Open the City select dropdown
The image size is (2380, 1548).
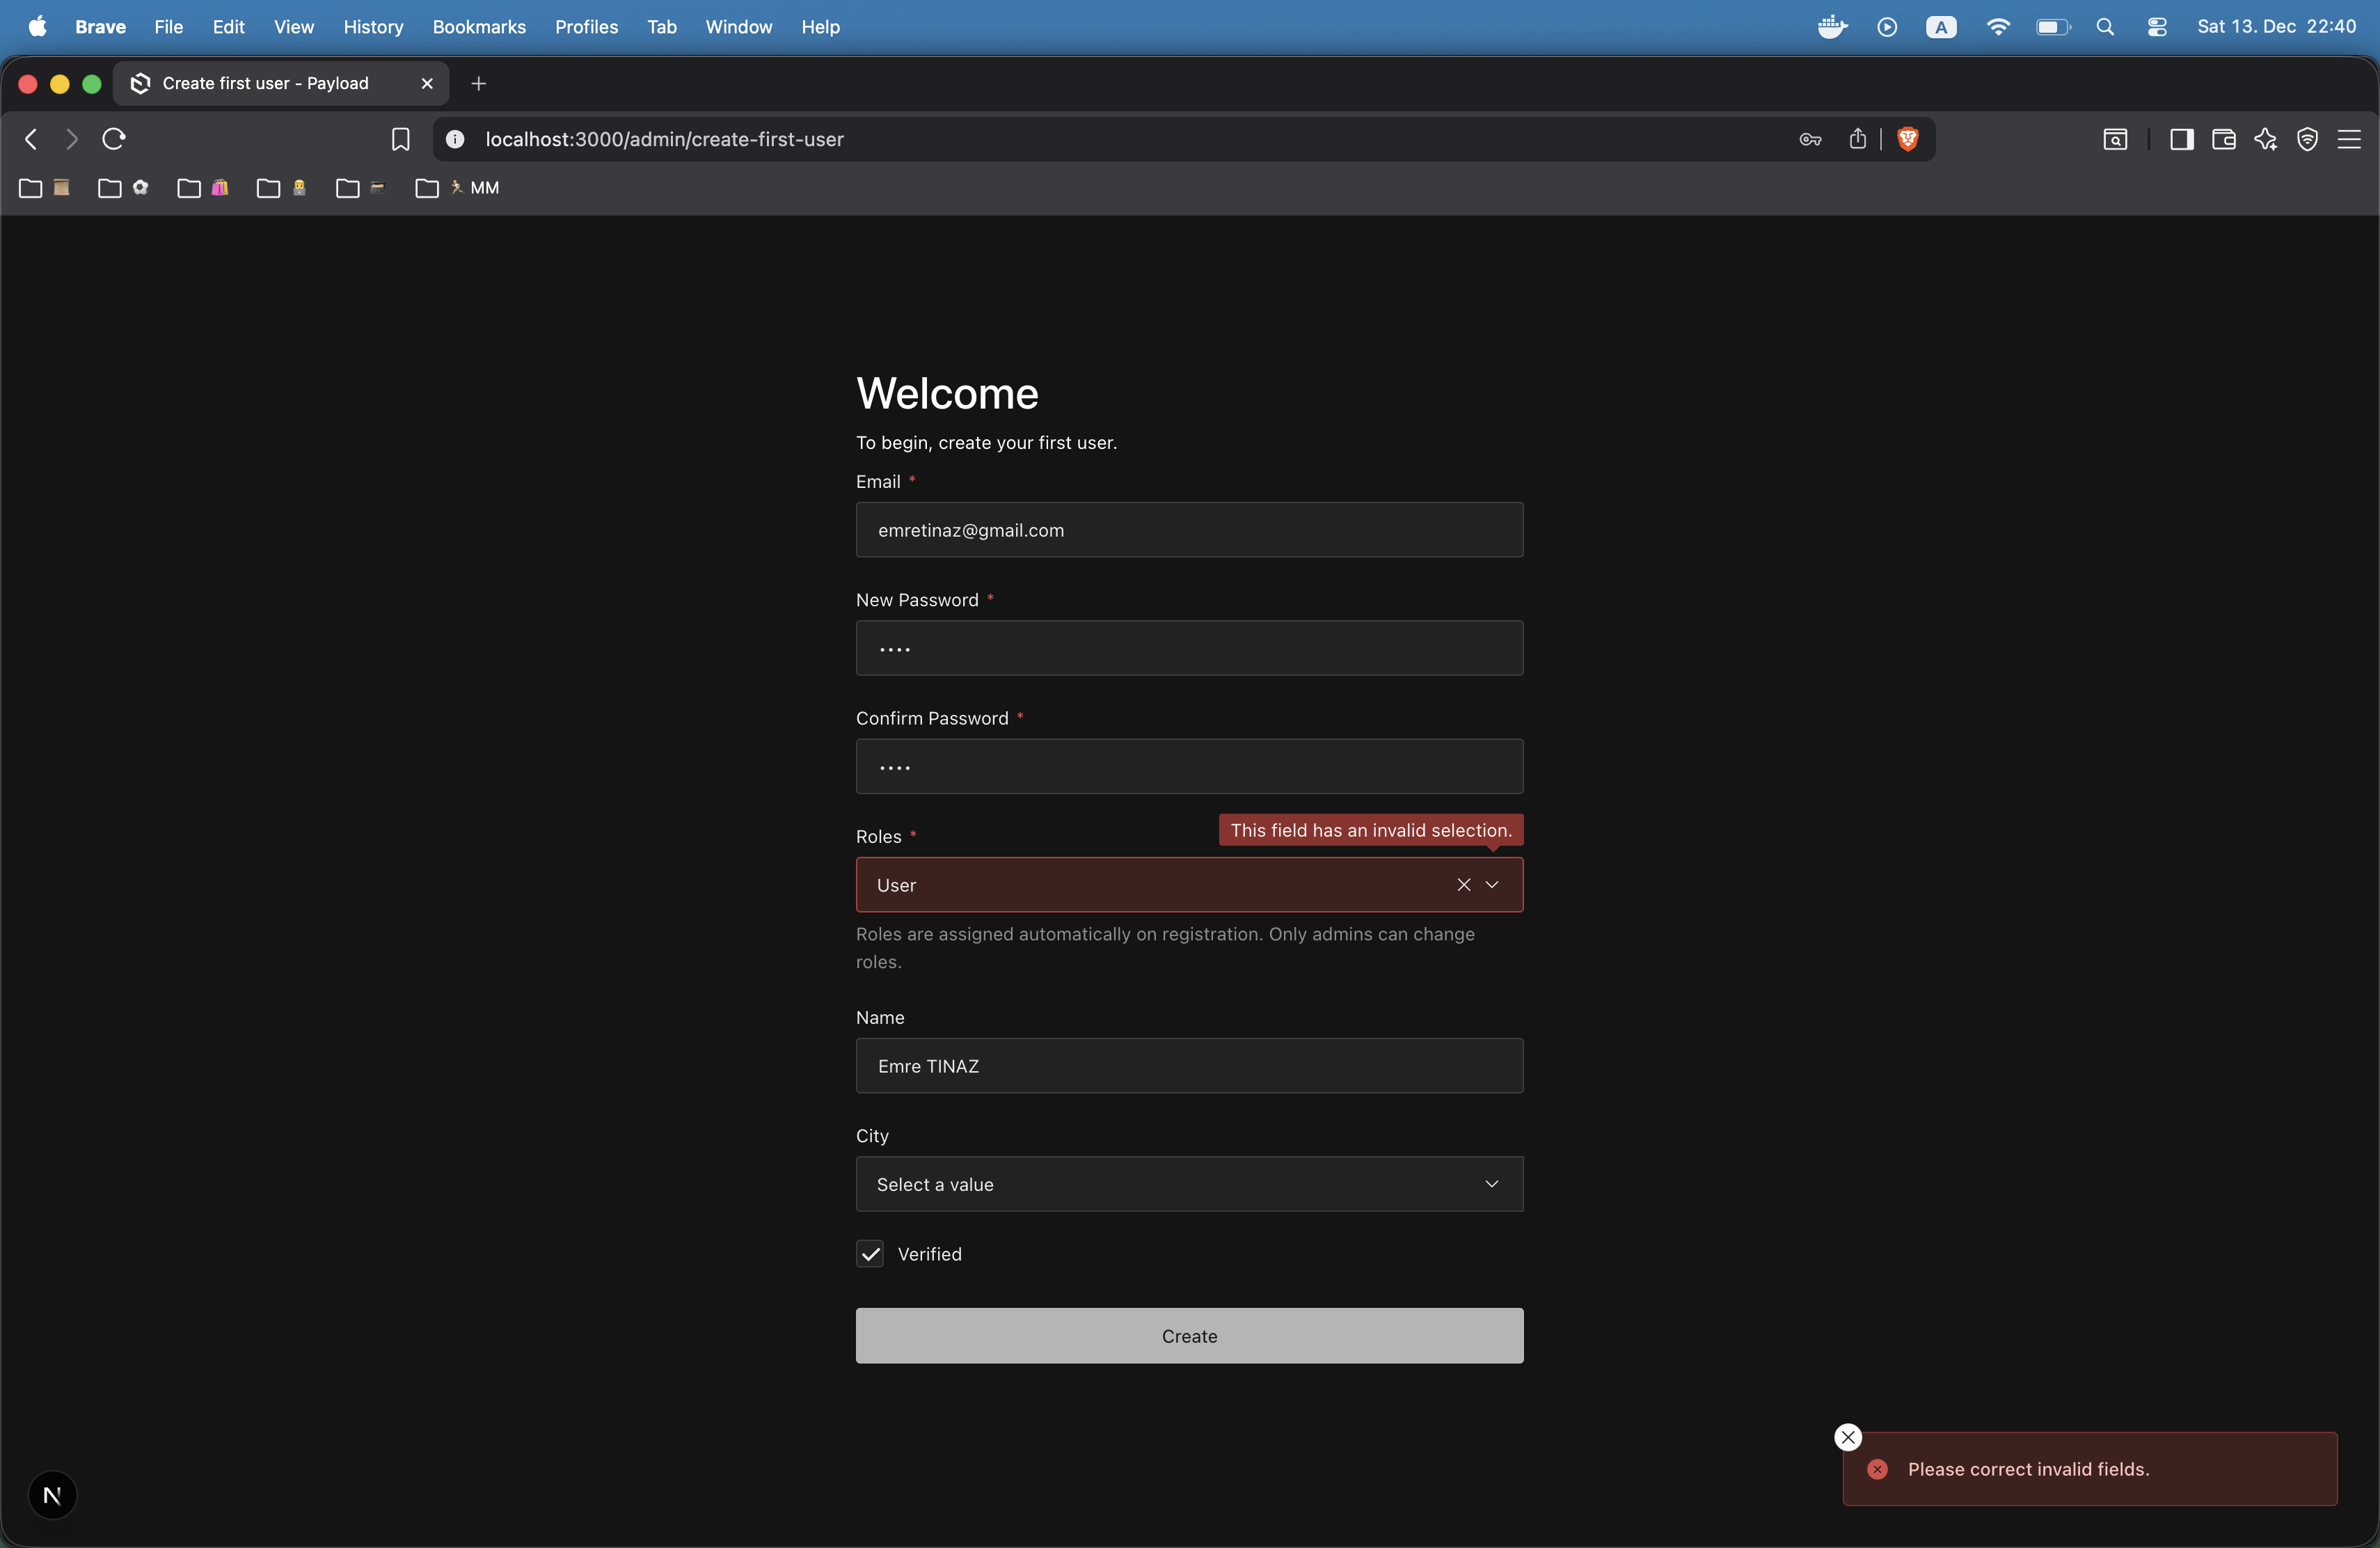click(1189, 1184)
